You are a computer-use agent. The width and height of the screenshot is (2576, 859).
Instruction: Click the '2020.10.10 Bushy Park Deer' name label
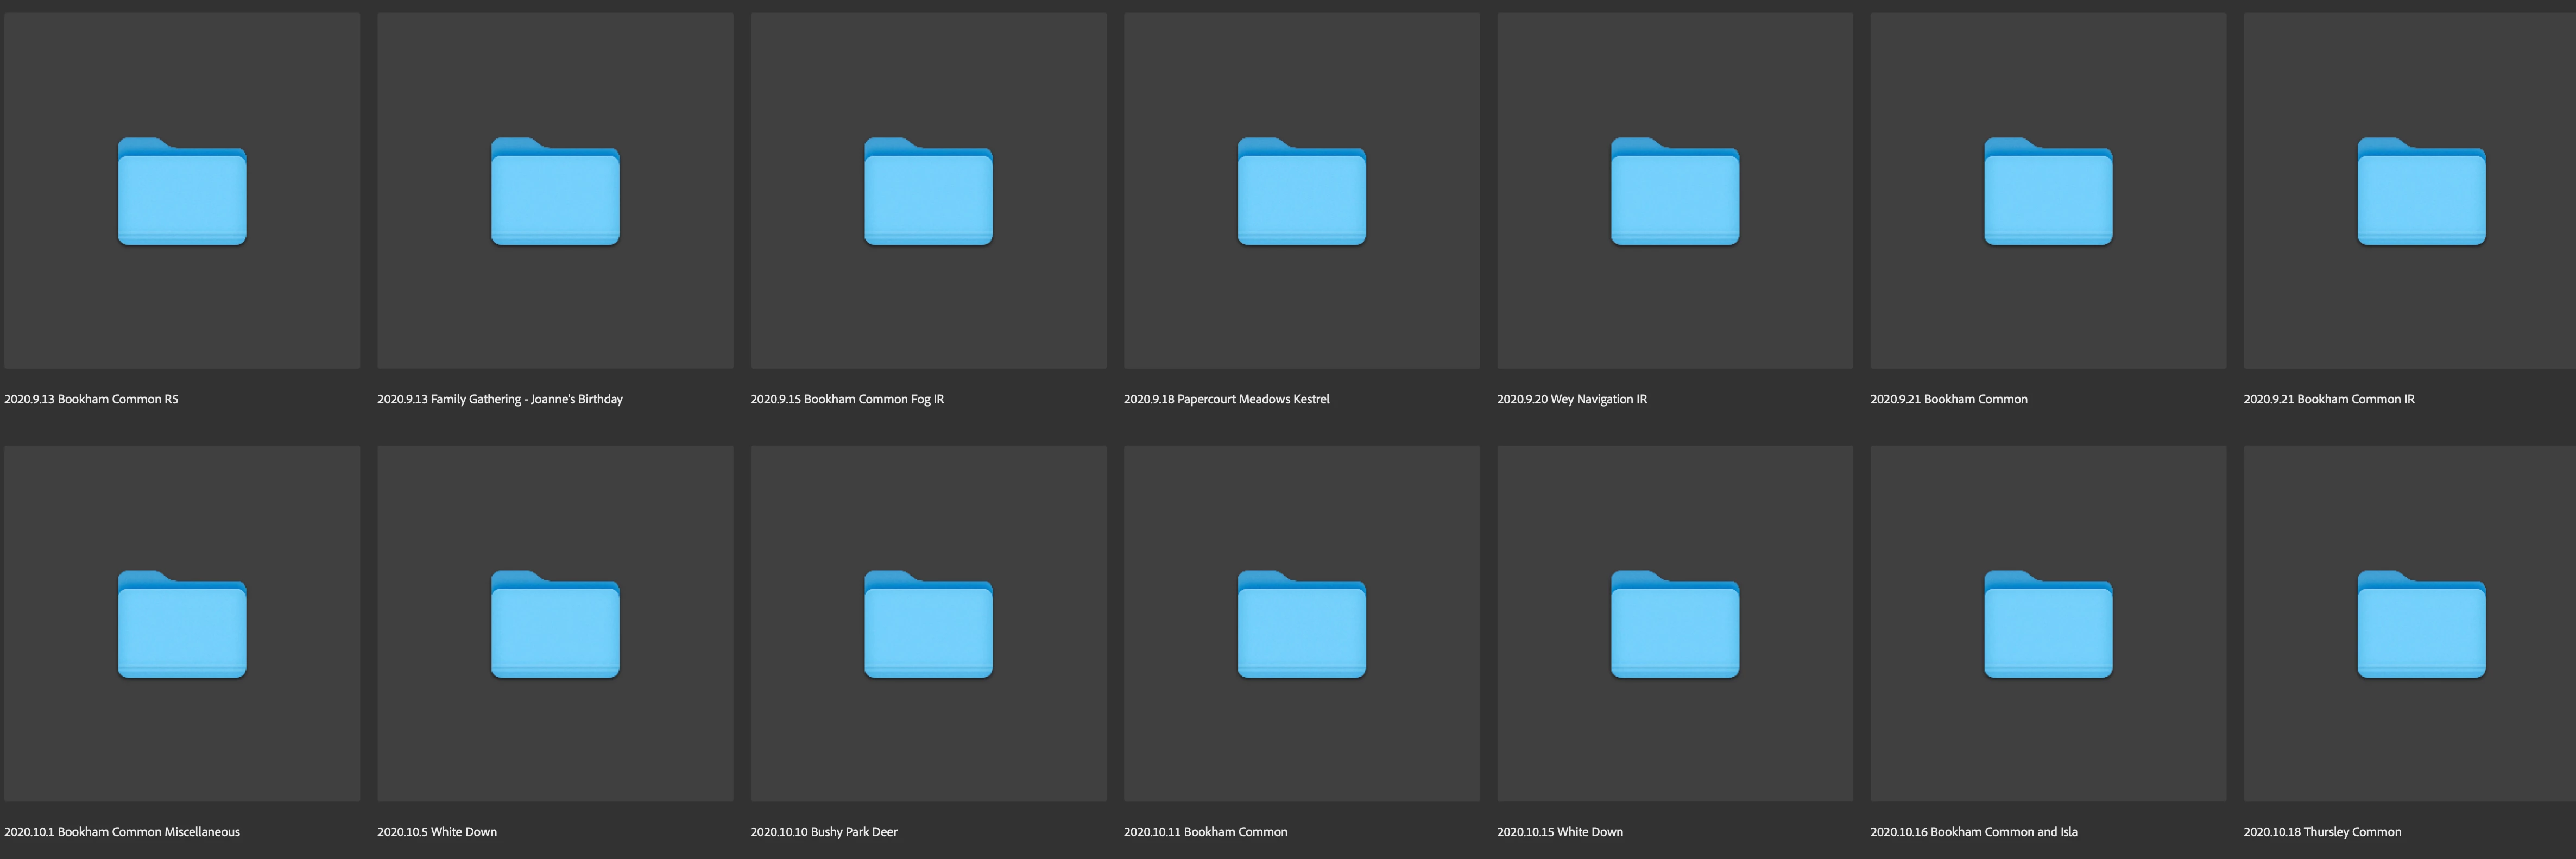pyautogui.click(x=824, y=832)
